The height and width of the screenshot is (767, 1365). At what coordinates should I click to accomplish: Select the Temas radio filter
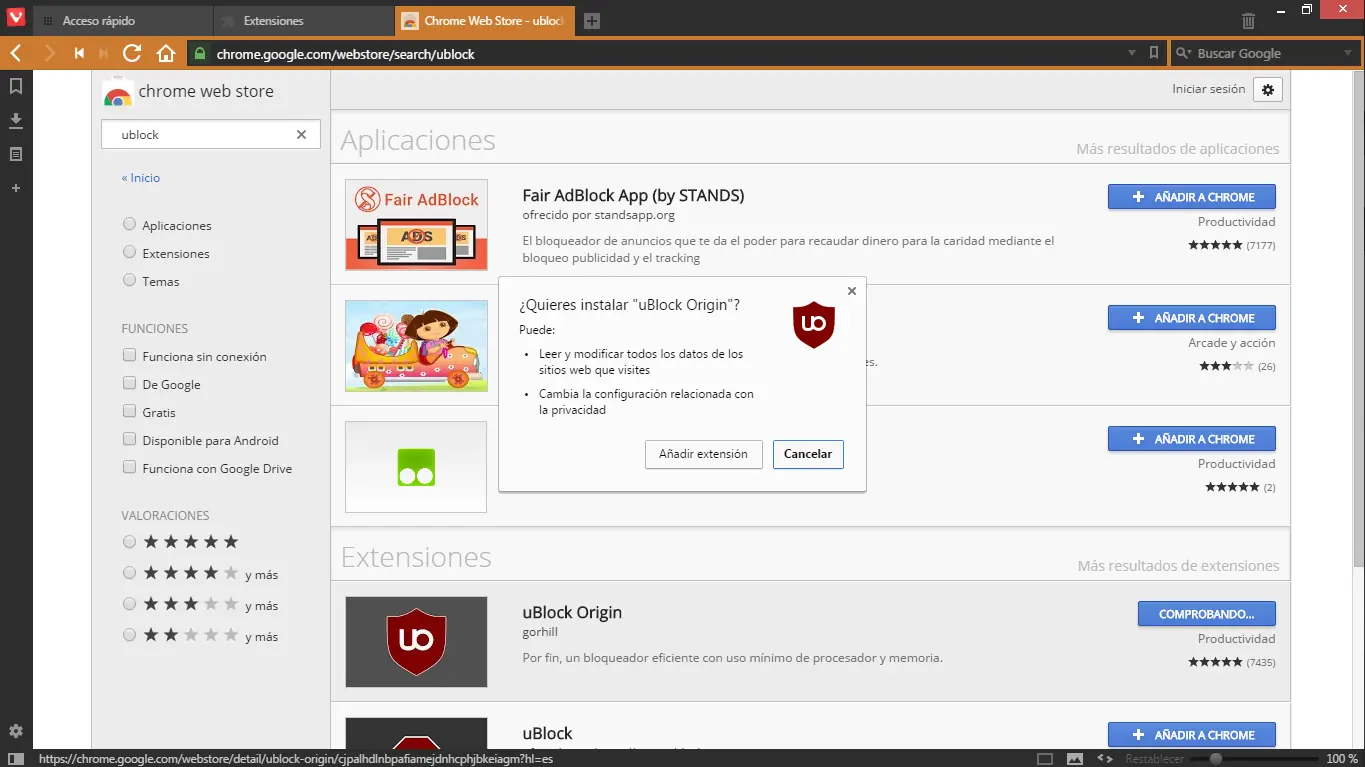[129, 280]
